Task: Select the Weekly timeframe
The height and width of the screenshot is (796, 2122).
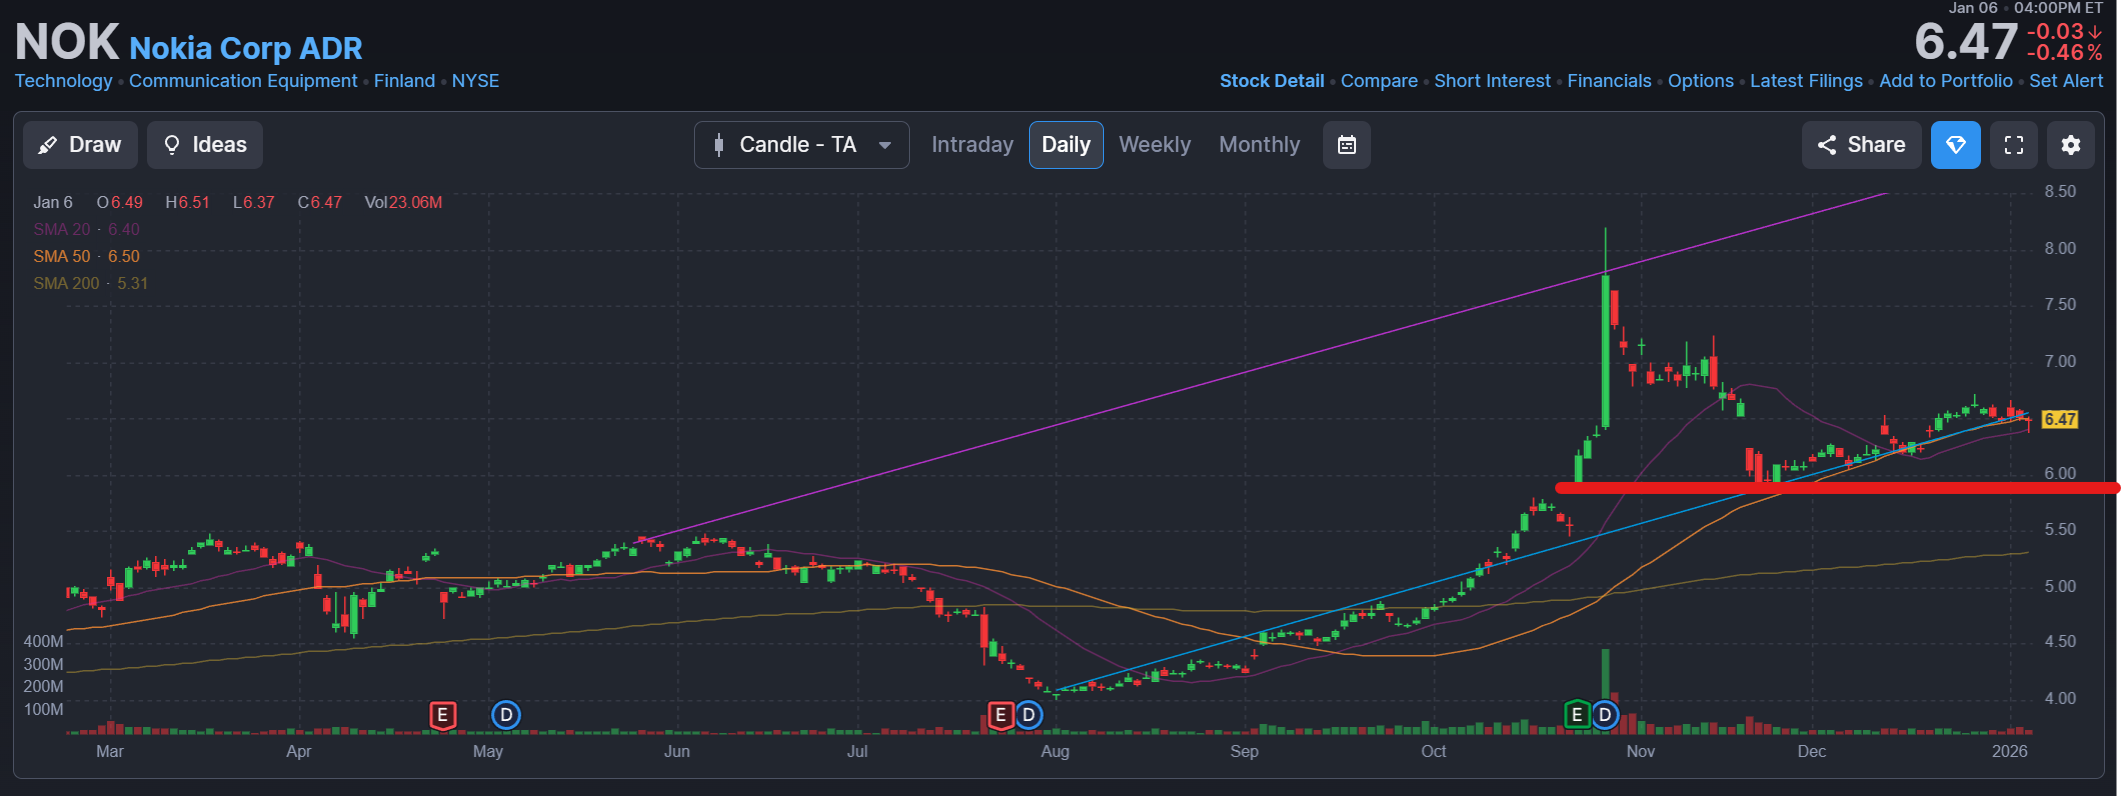Action: (1154, 145)
